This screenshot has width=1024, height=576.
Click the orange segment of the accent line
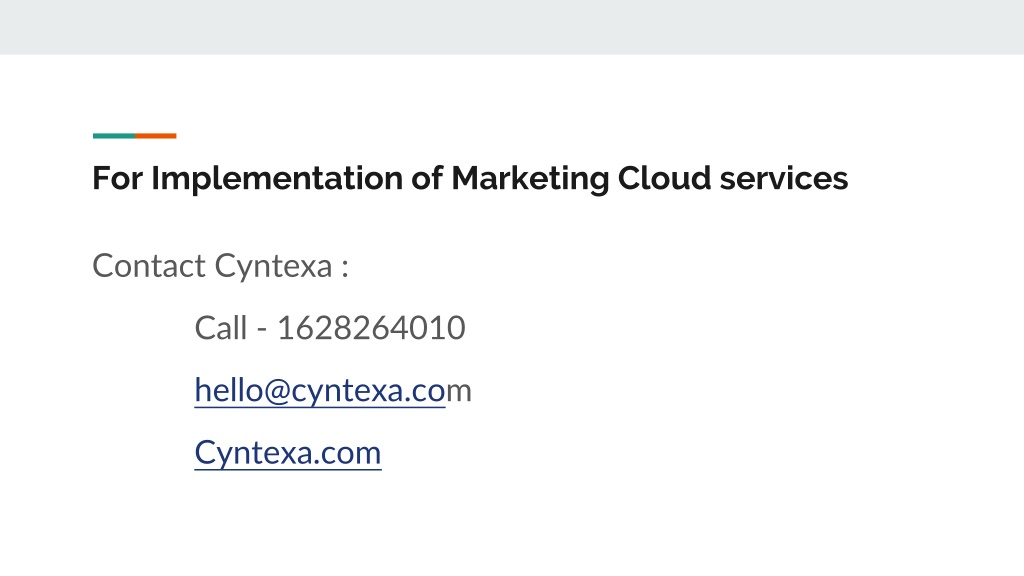tap(156, 136)
